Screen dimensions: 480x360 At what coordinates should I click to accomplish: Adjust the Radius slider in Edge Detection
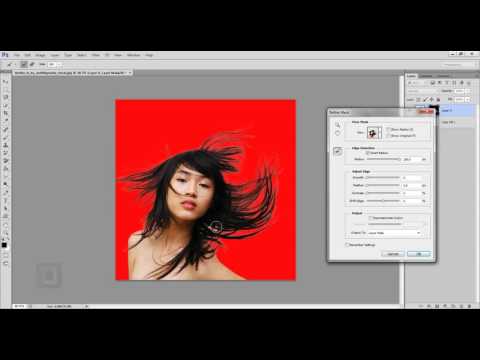[x=383, y=159]
